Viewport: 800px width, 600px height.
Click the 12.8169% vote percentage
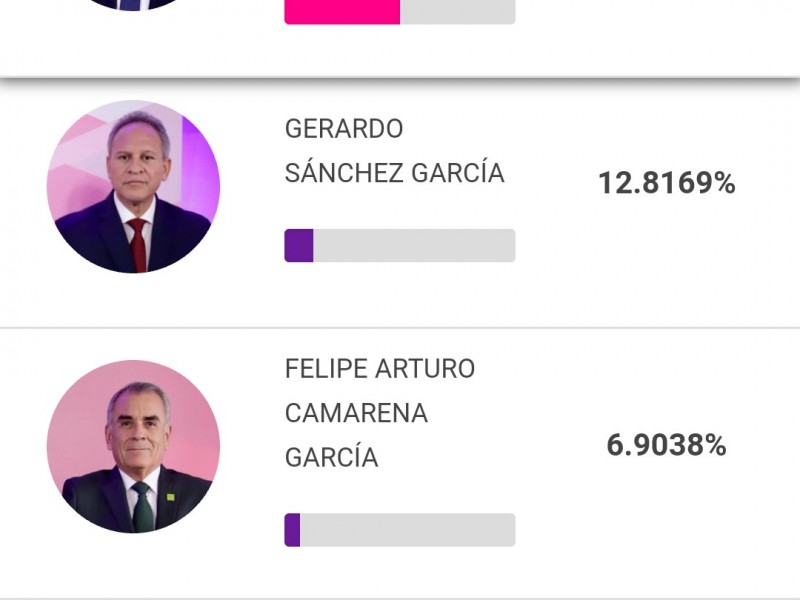[666, 183]
